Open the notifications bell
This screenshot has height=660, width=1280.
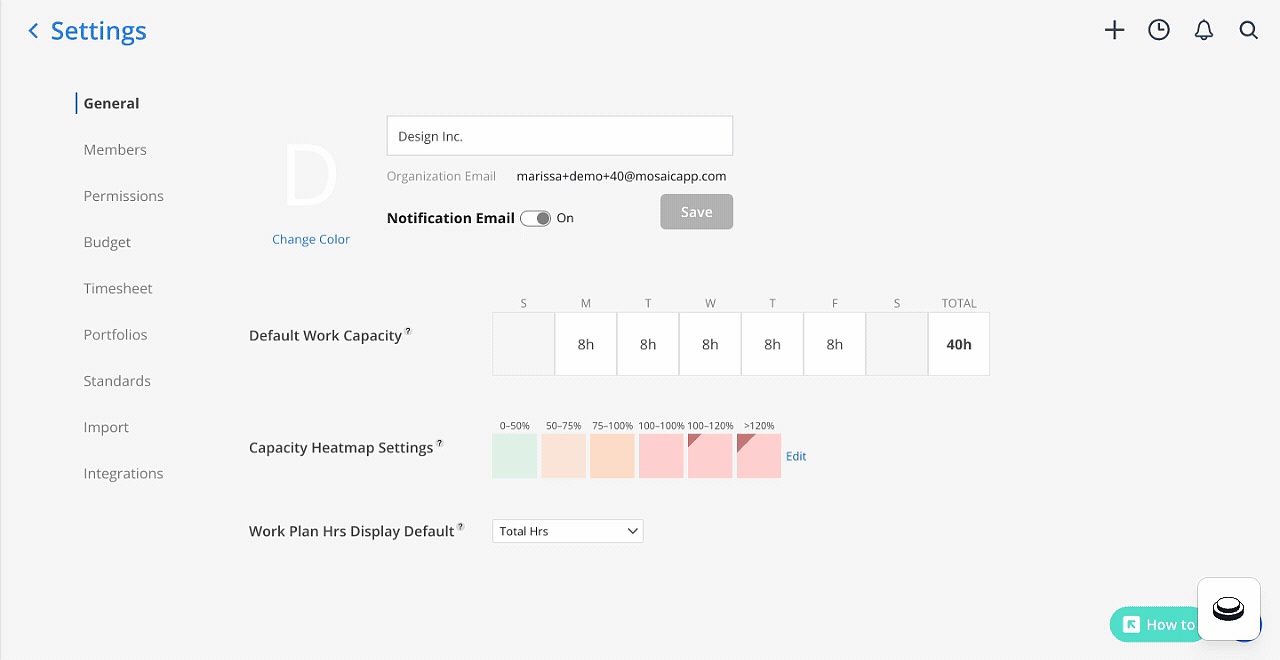tap(1204, 31)
